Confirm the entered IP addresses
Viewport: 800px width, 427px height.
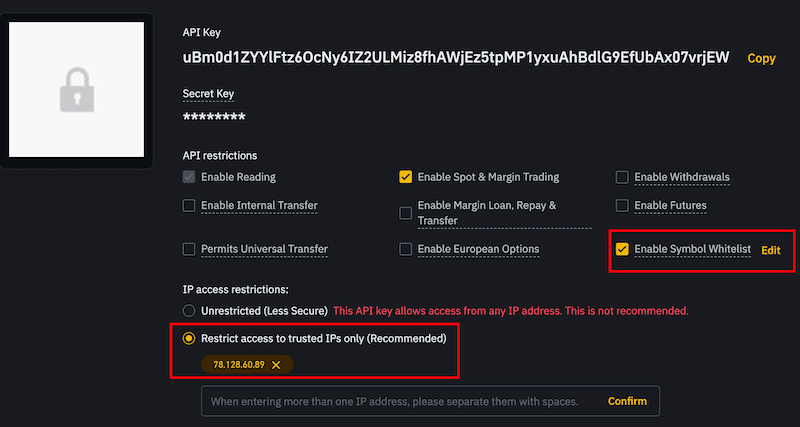click(x=627, y=401)
